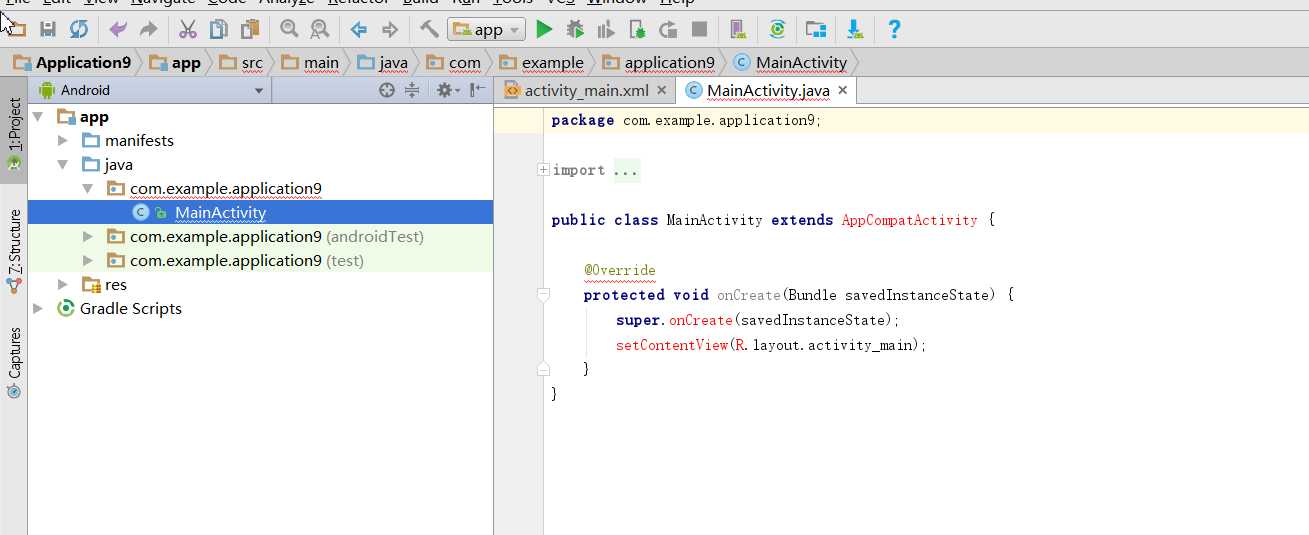Click the Synchronize toolbar icon

coord(77,29)
